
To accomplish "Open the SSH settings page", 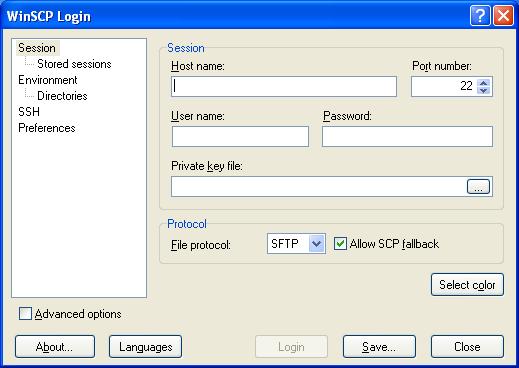I will 29,112.
